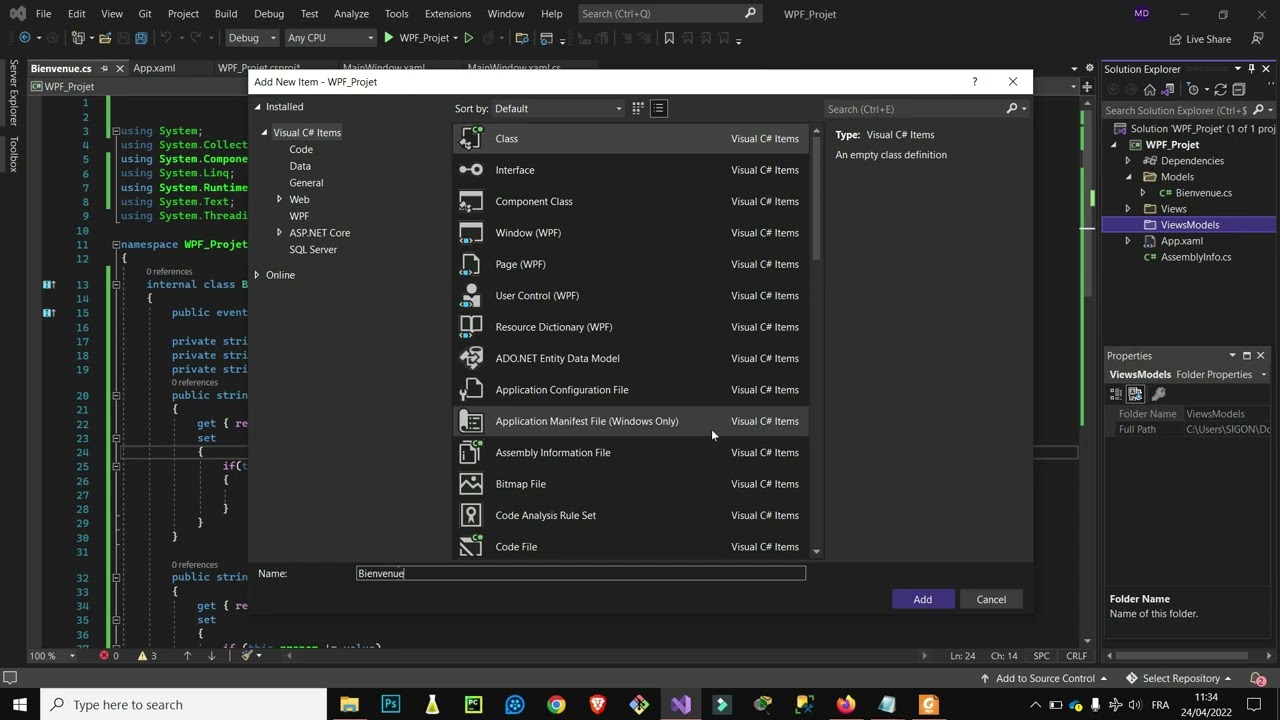
Task: Open the Build menu
Action: [226, 14]
